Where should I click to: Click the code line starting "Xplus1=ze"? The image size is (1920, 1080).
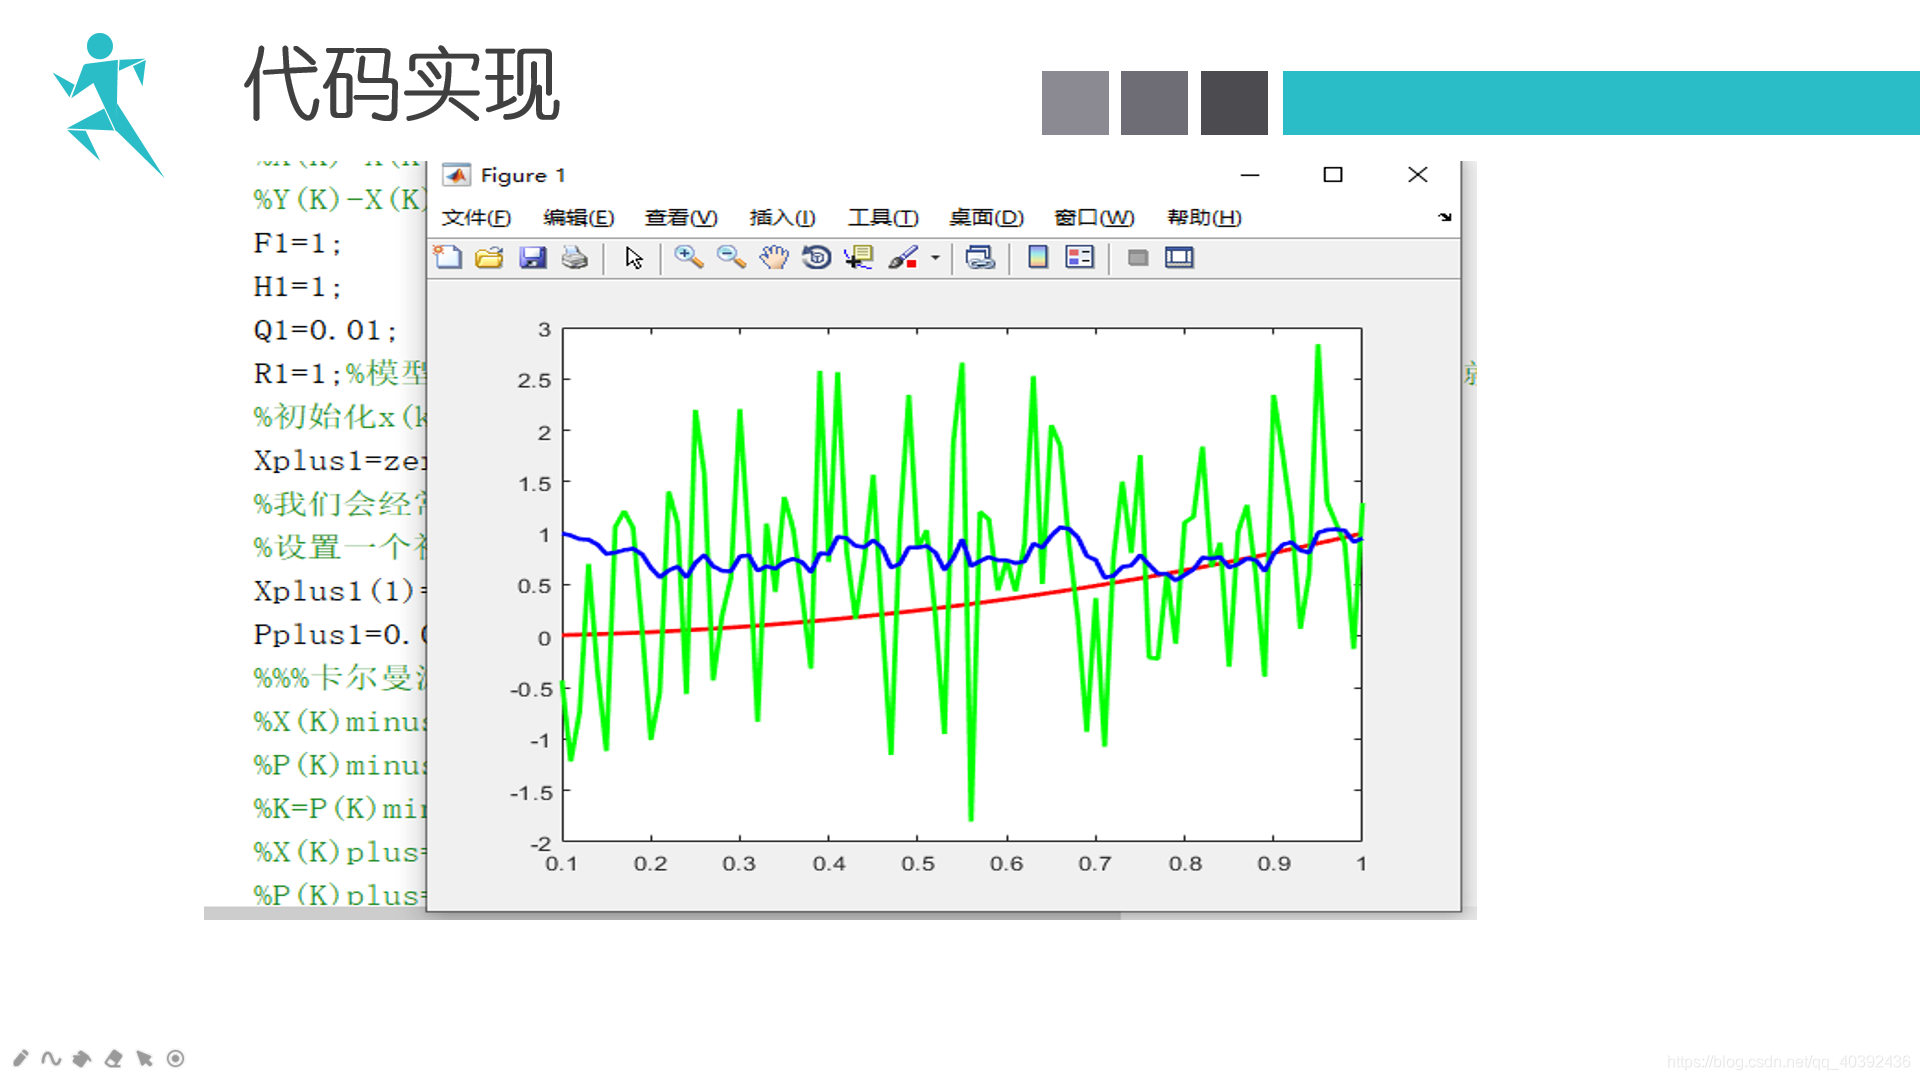[340, 461]
